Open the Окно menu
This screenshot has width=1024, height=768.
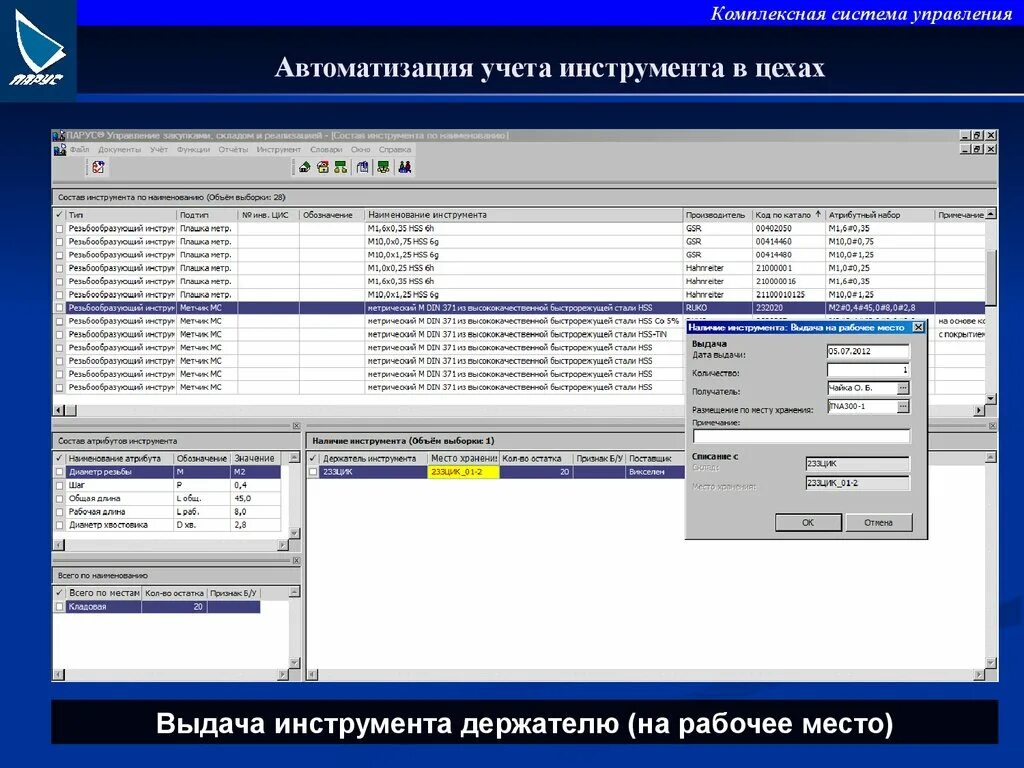click(x=360, y=150)
